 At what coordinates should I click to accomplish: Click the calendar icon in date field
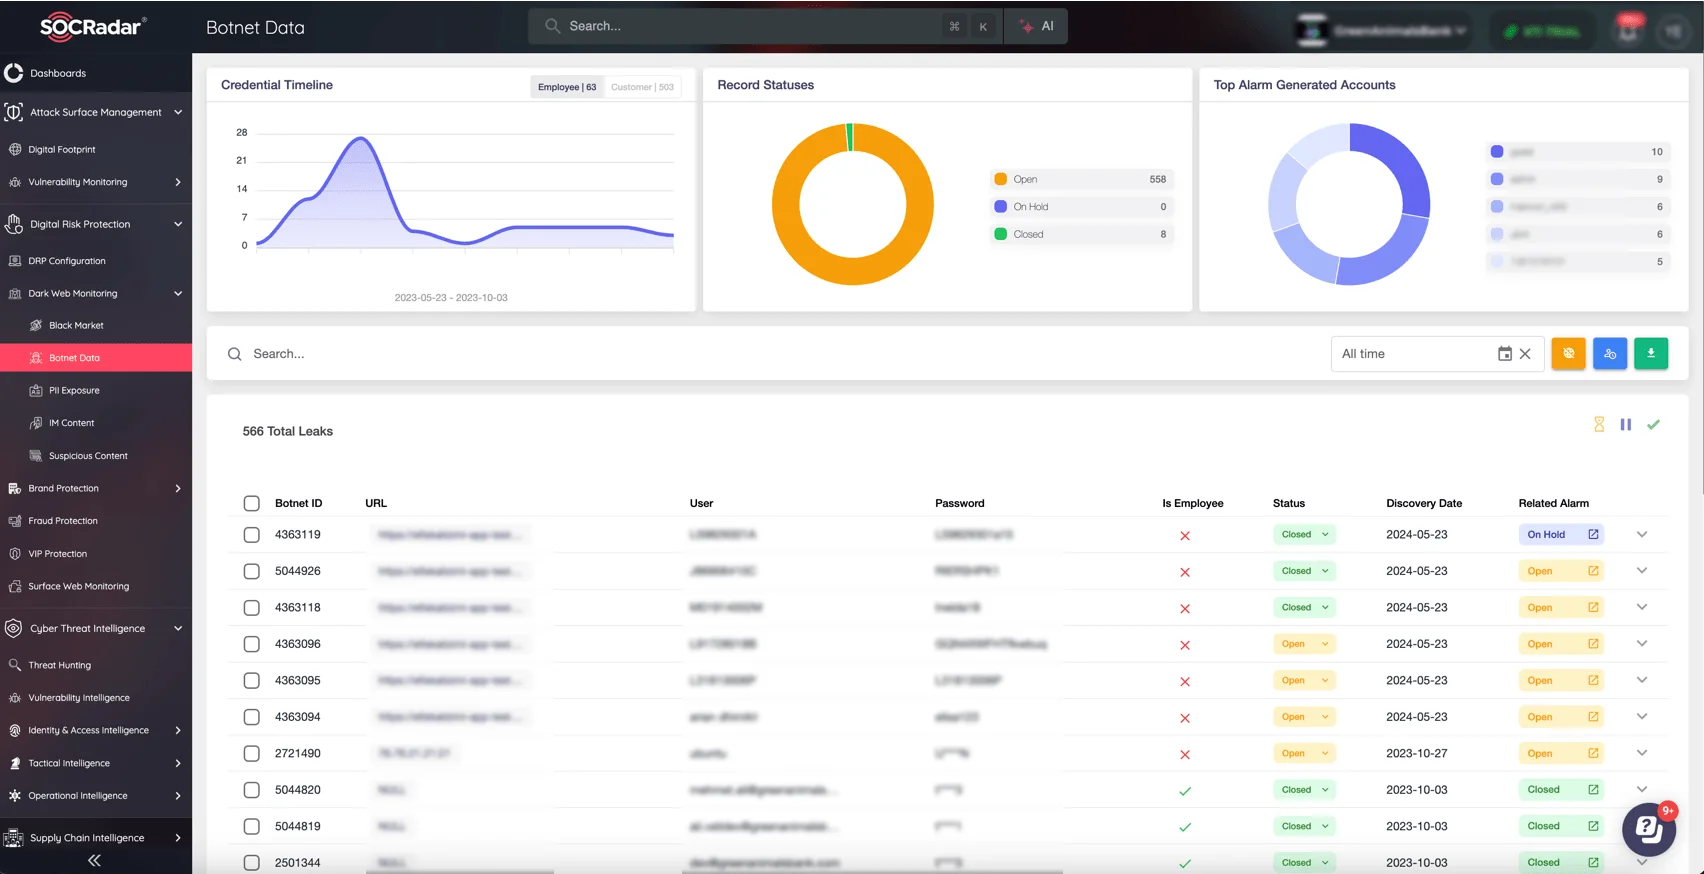pos(1504,354)
